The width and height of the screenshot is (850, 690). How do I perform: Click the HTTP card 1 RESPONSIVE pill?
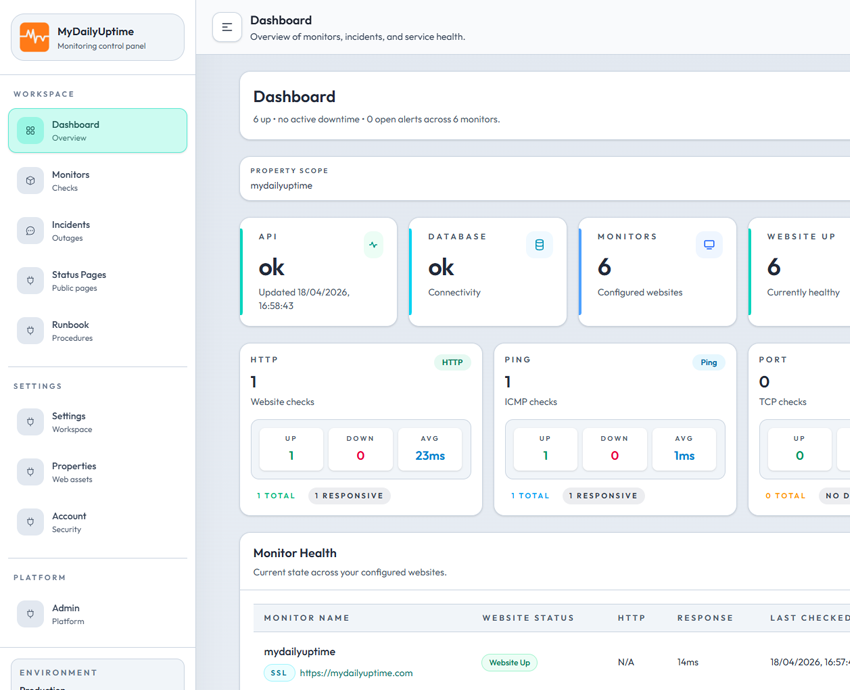click(349, 496)
